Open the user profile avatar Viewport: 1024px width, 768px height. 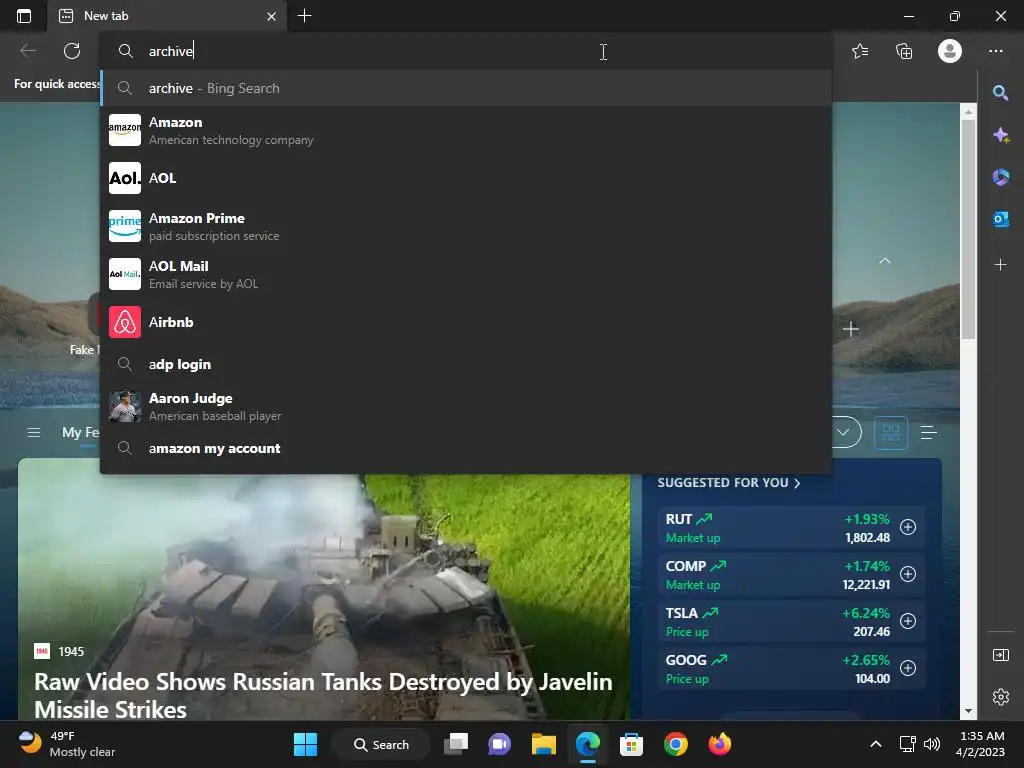click(950, 51)
